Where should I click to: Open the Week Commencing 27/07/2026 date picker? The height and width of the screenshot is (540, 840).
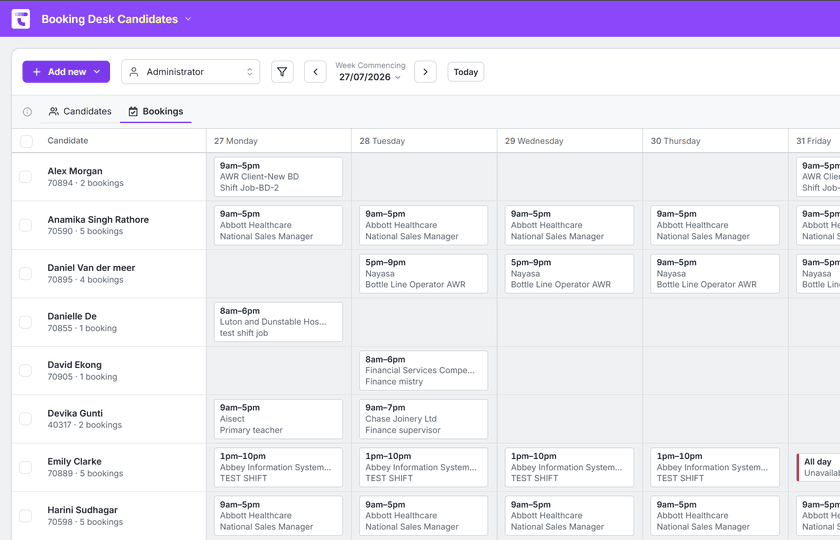[370, 72]
